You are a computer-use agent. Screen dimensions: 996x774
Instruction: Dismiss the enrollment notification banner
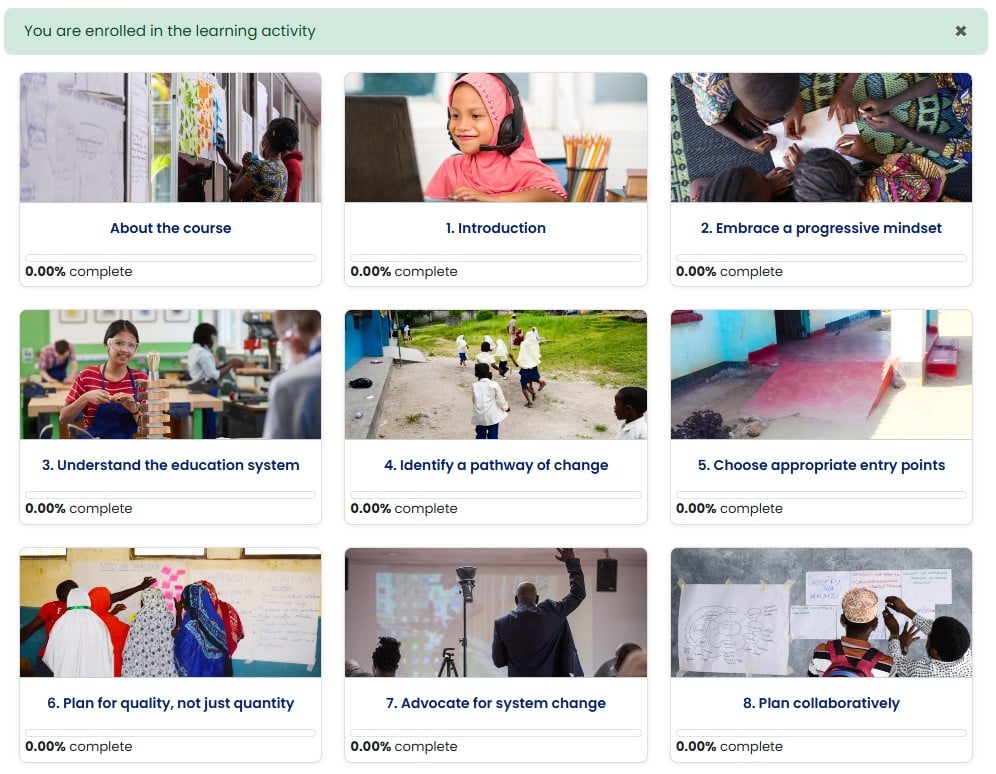click(960, 31)
